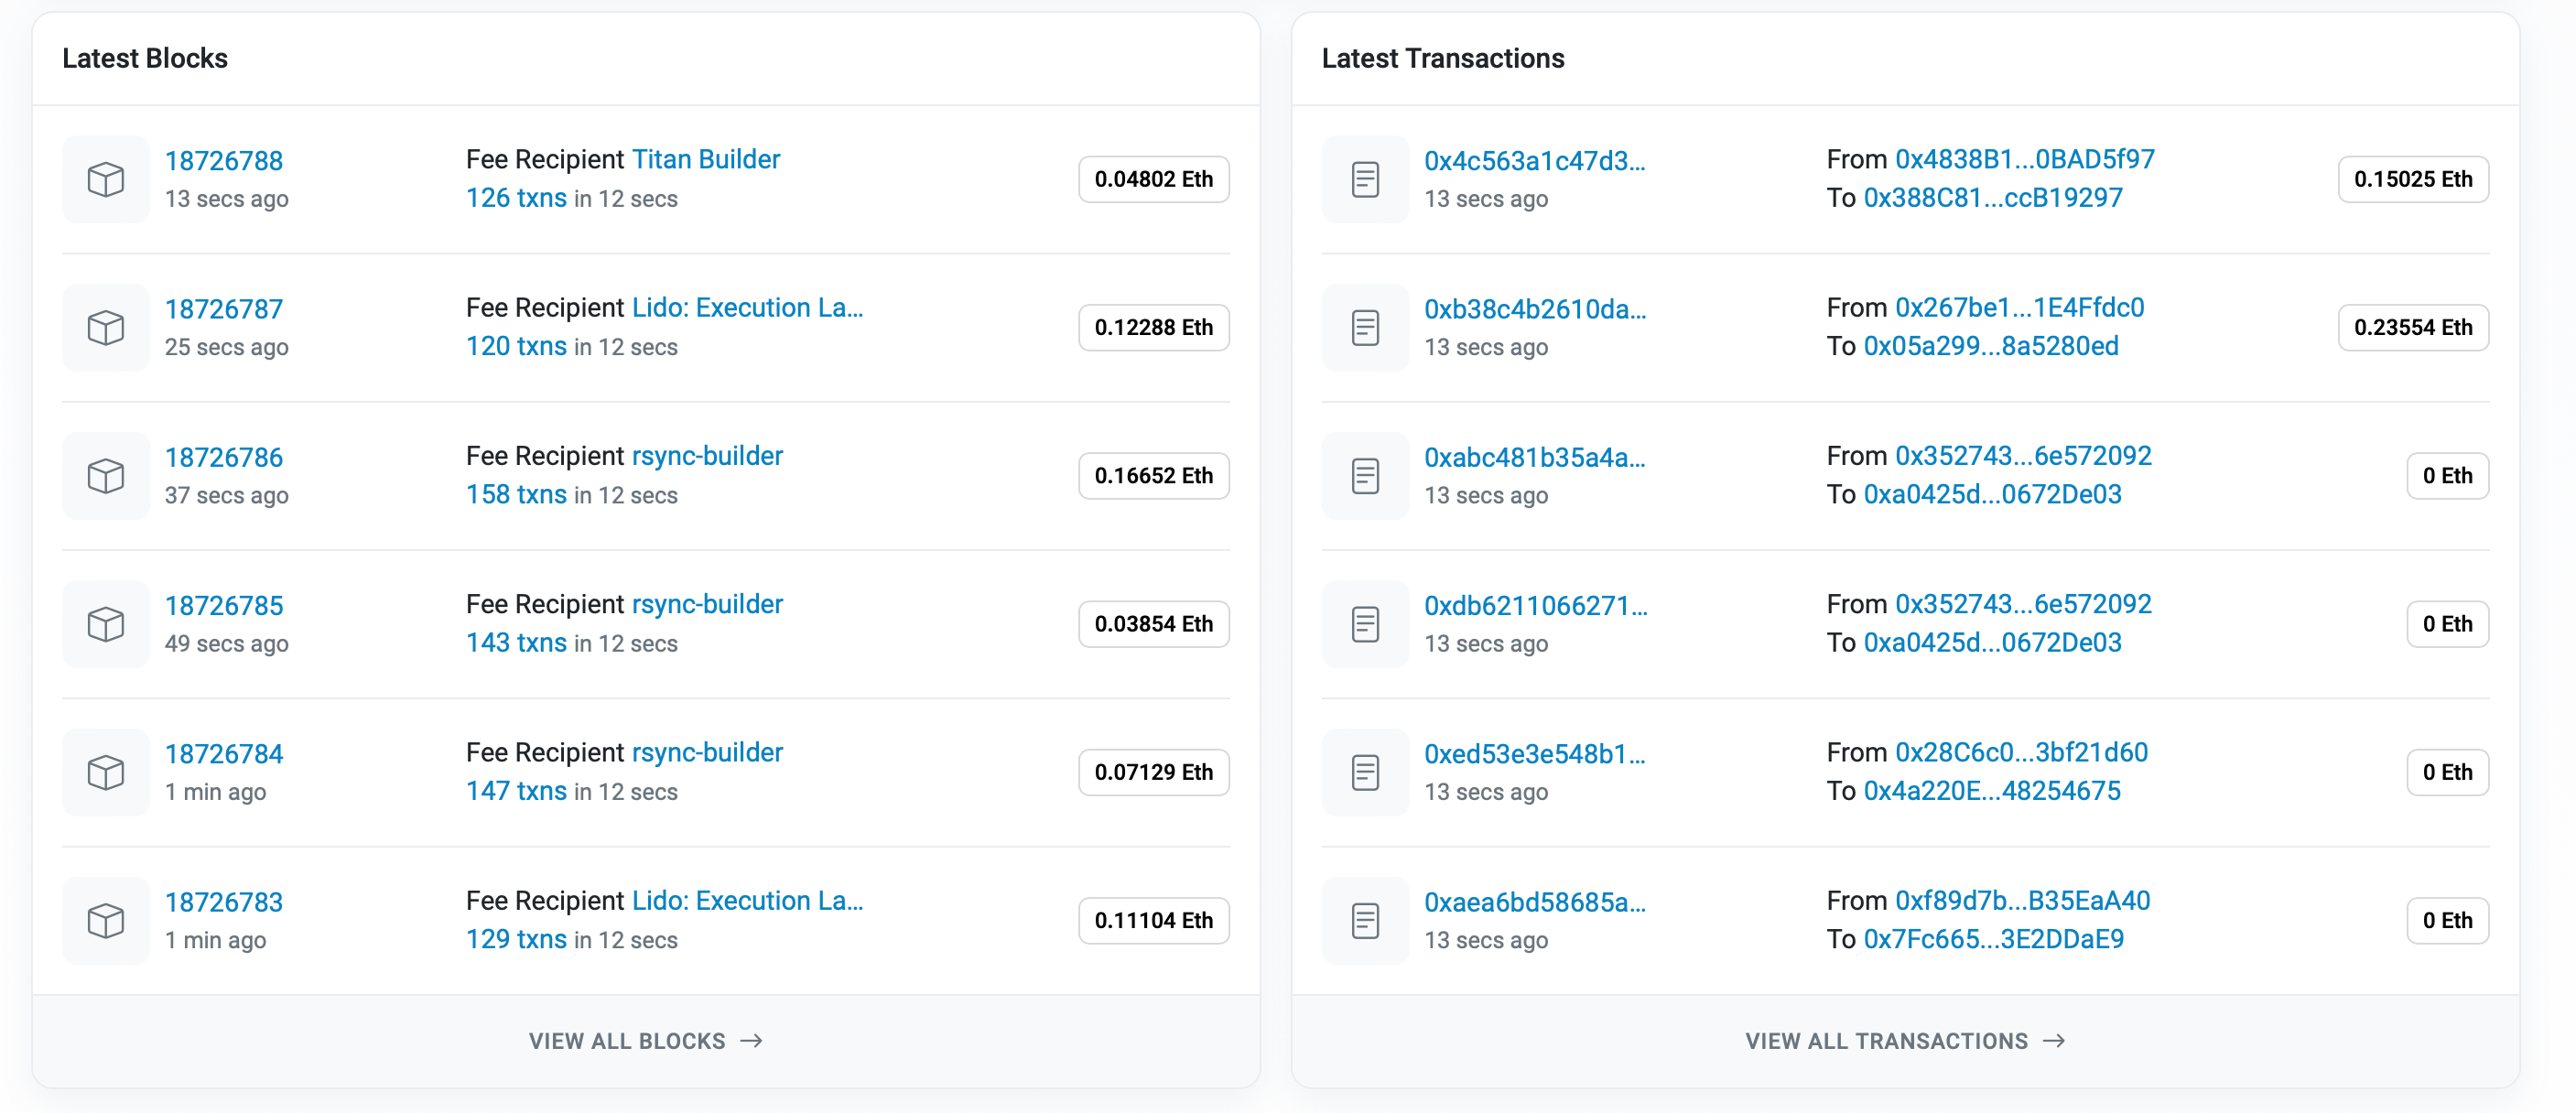Open block 18726785
The image size is (2576, 1113).
pyautogui.click(x=224, y=605)
